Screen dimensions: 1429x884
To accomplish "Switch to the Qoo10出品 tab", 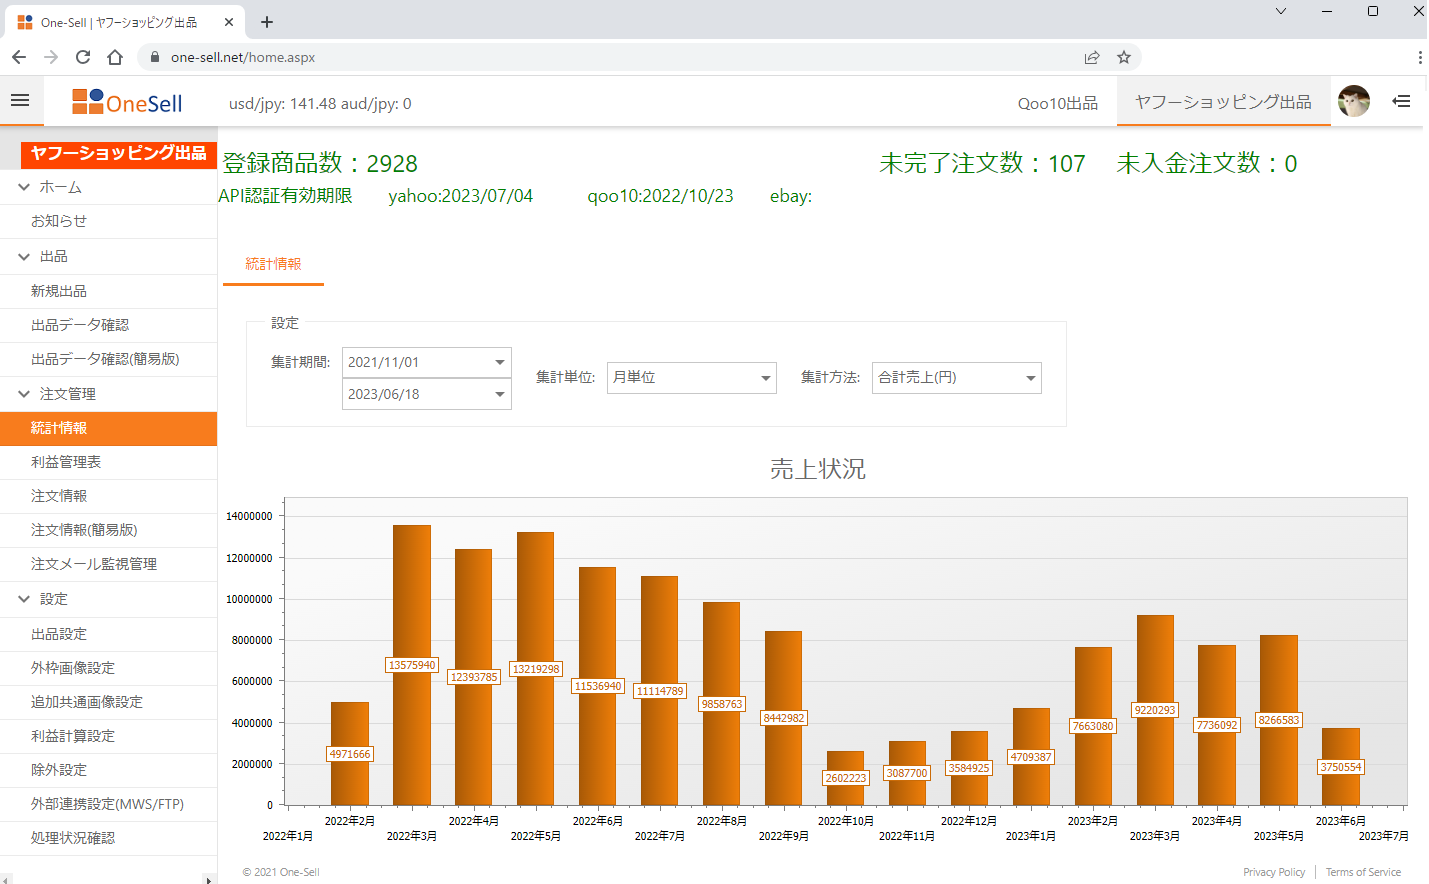I will pyautogui.click(x=1057, y=103).
